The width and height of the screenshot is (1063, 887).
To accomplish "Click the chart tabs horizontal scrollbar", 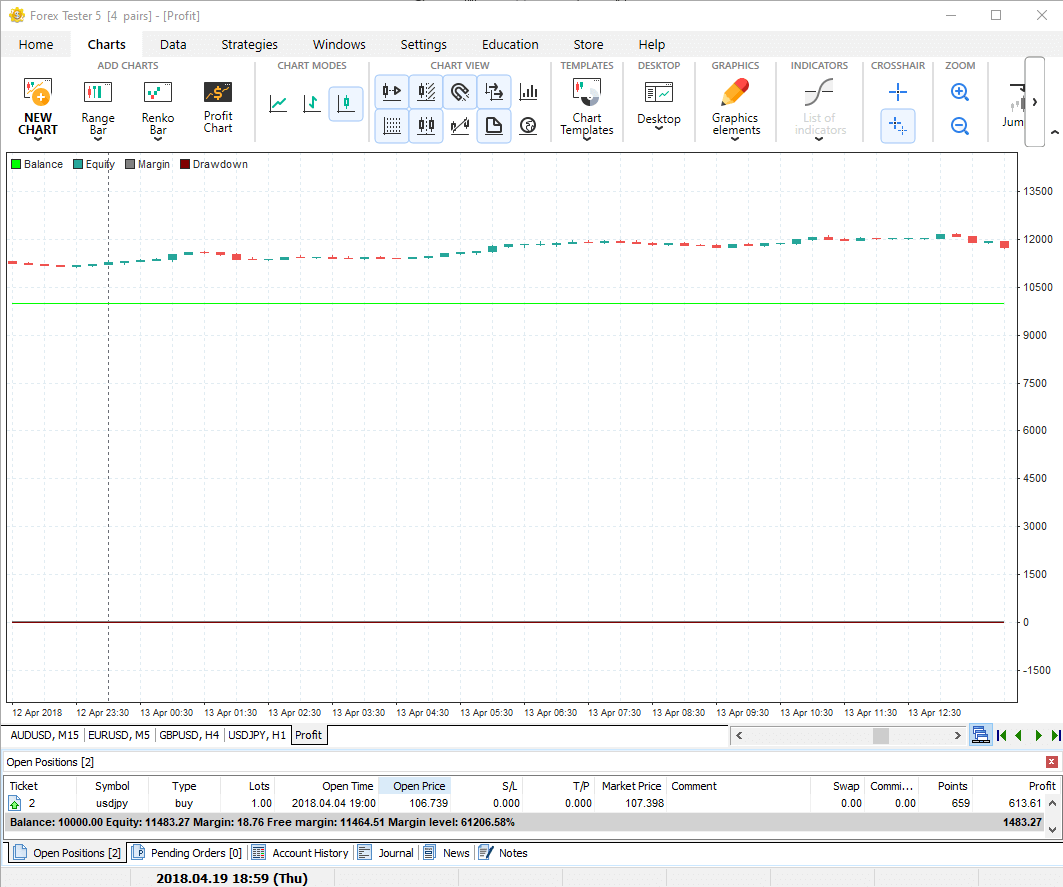I will 848,735.
